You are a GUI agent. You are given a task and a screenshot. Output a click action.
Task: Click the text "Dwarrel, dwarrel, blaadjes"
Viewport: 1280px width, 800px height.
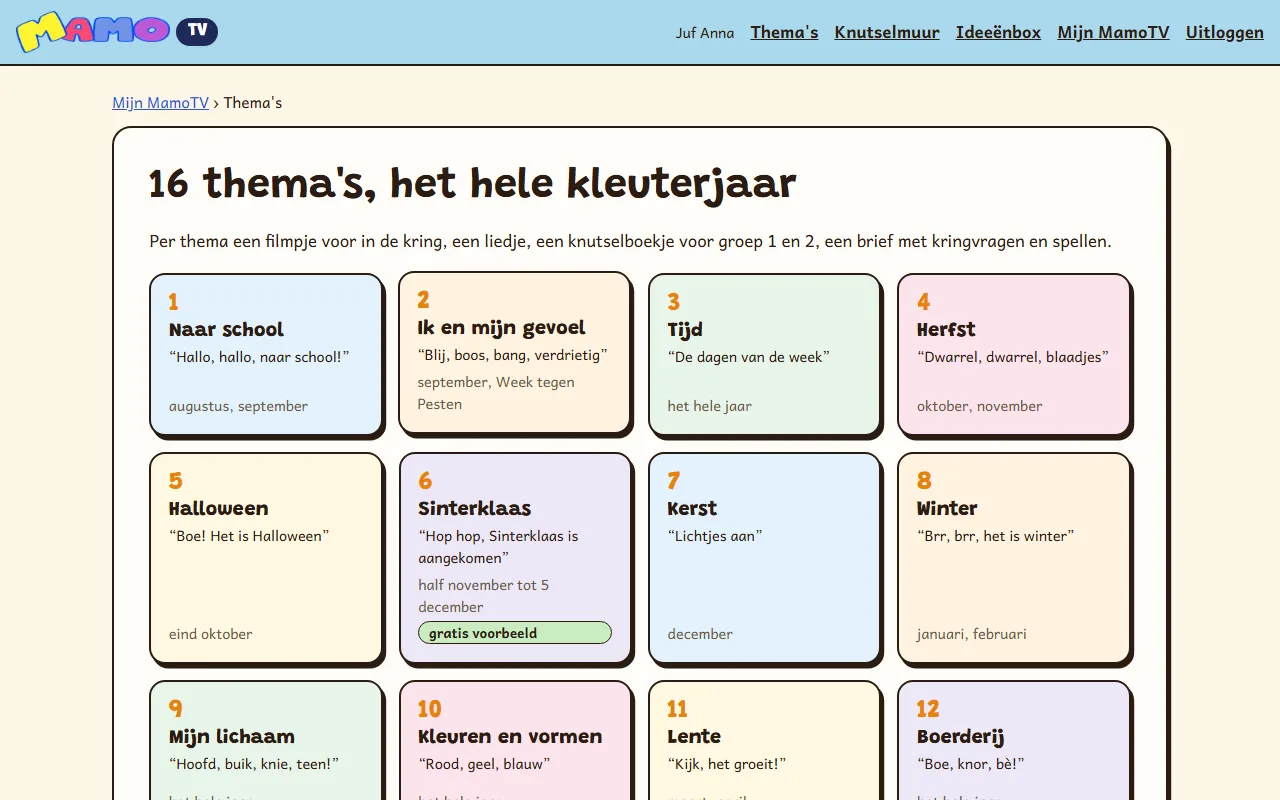point(1013,357)
